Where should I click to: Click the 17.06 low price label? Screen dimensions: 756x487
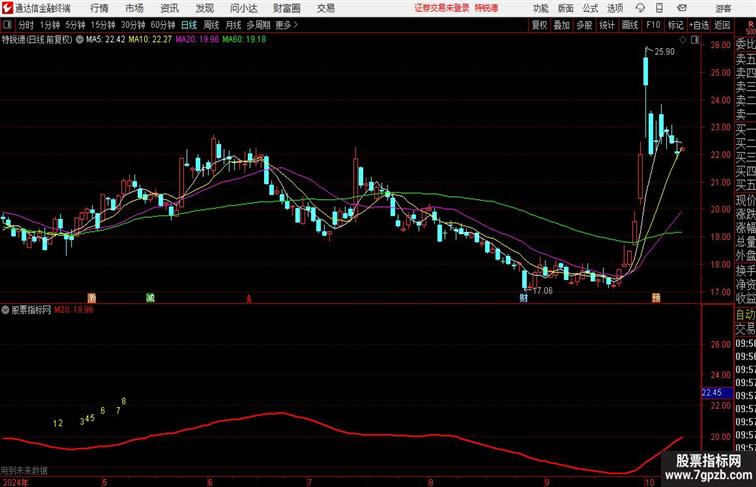coord(542,291)
